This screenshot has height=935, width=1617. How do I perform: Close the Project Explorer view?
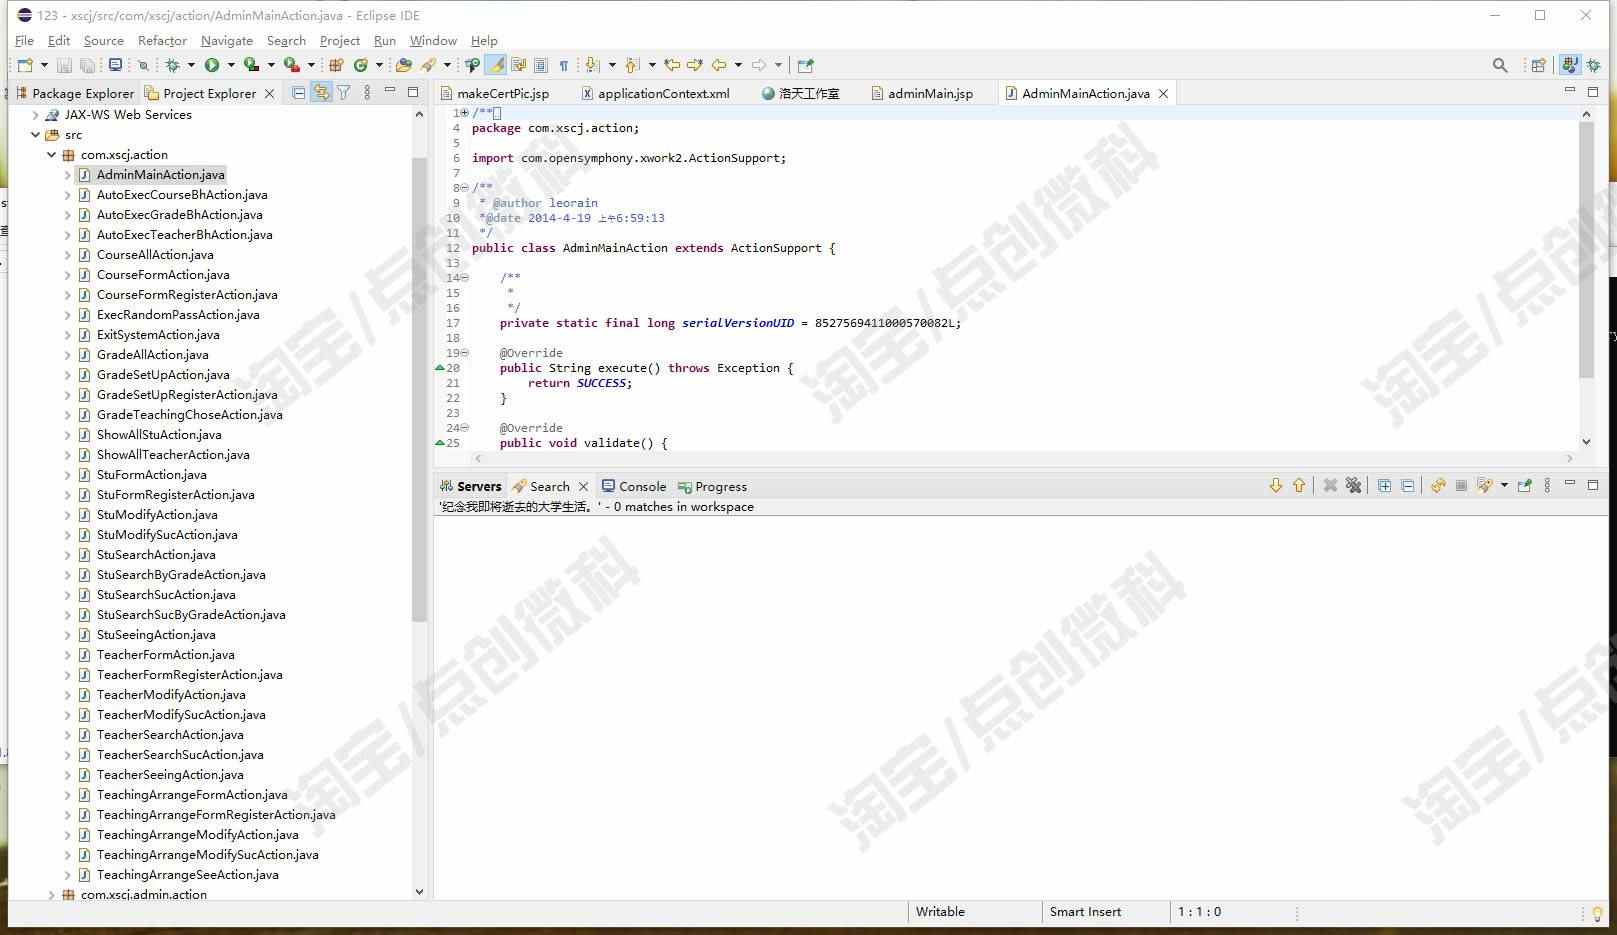point(269,93)
